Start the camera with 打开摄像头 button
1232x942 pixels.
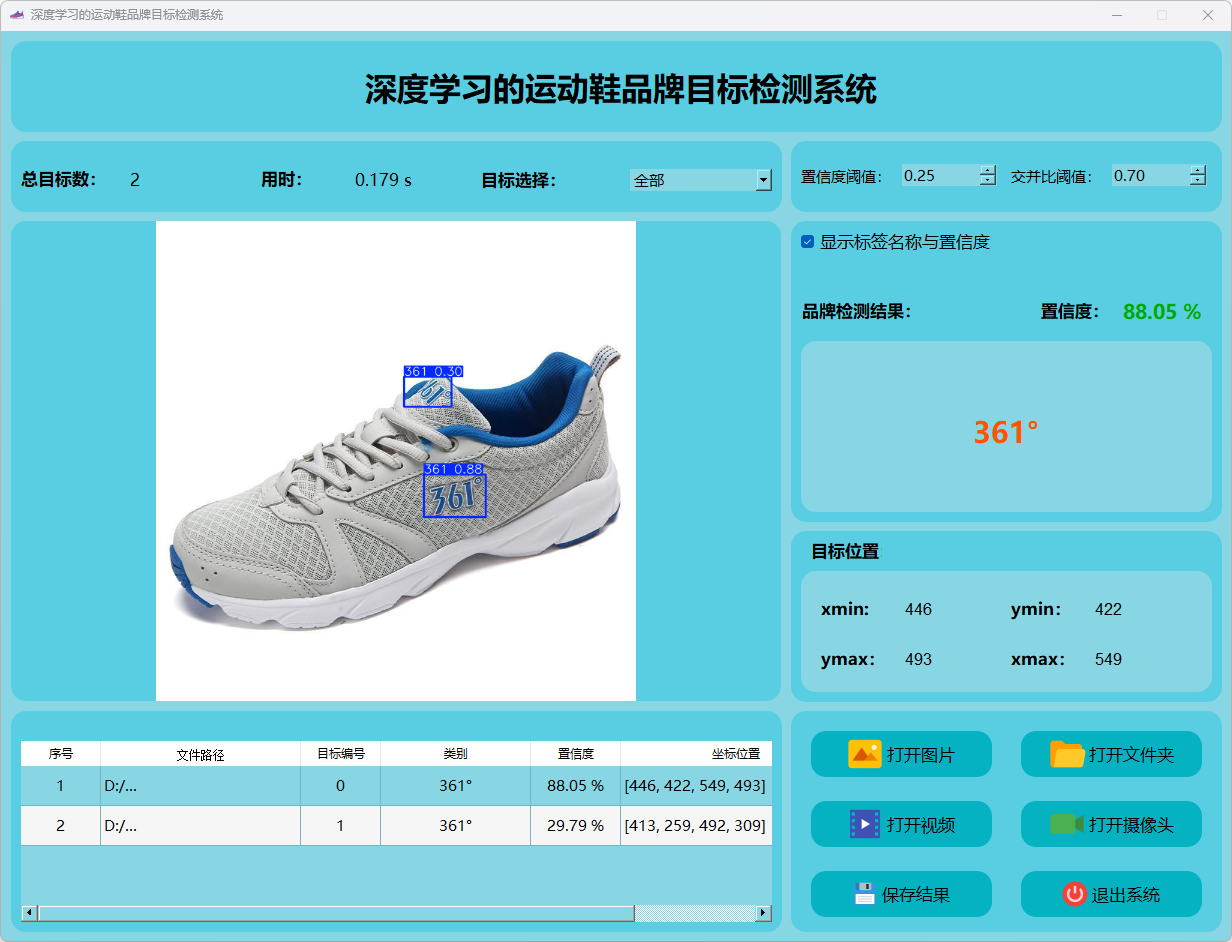1111,824
